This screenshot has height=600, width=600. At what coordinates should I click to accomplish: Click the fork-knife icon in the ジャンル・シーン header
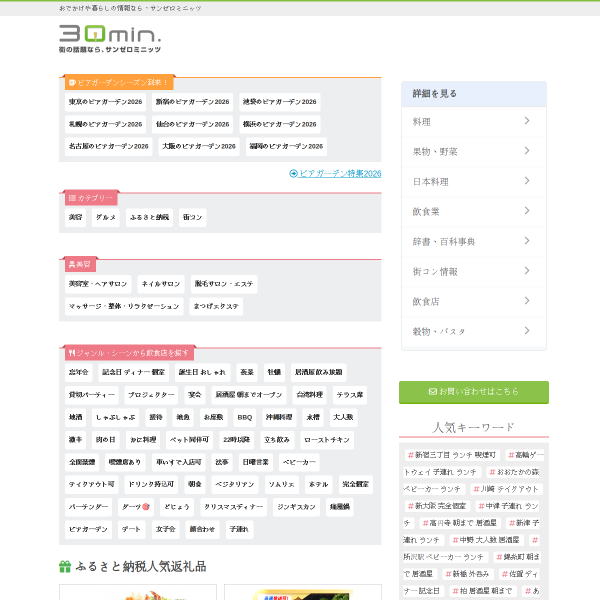click(x=72, y=353)
